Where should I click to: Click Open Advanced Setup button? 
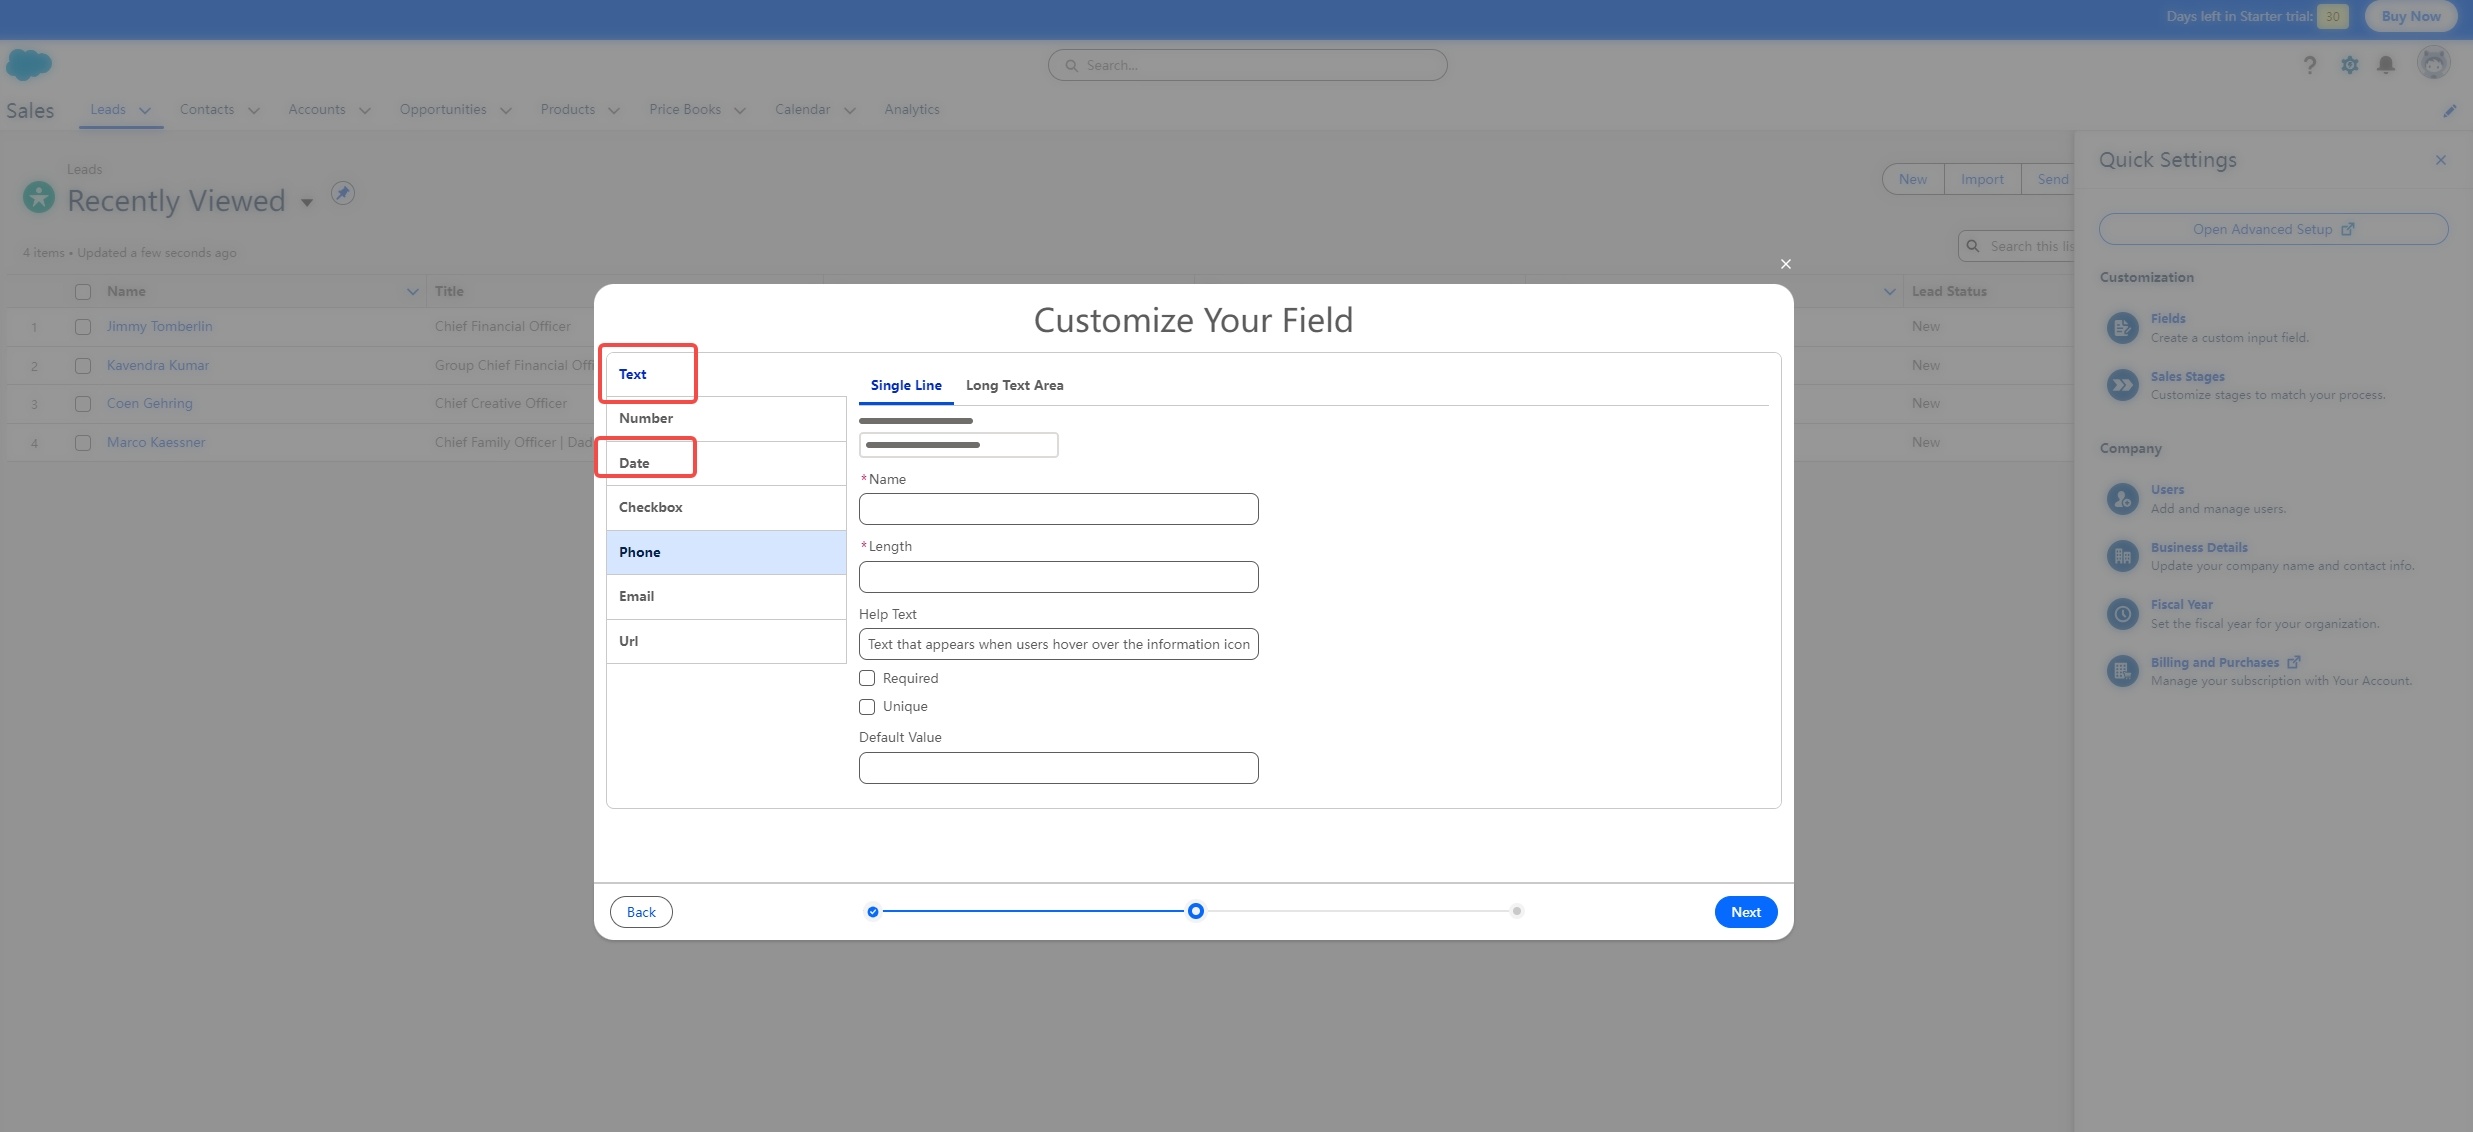2273,229
